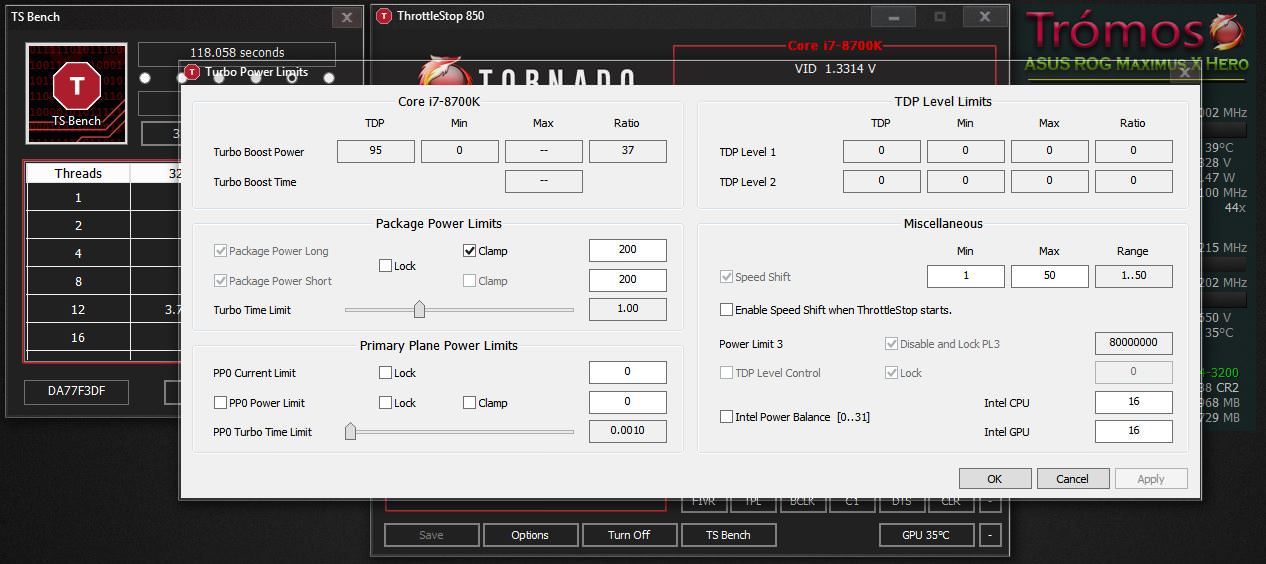Click the PP0 Power Limit value field
The image size is (1266, 564).
[627, 402]
